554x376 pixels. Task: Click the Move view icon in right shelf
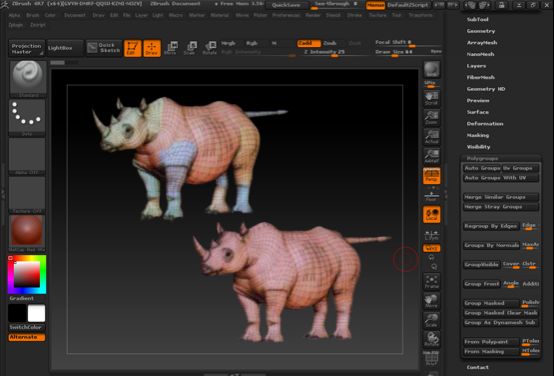coord(432,300)
